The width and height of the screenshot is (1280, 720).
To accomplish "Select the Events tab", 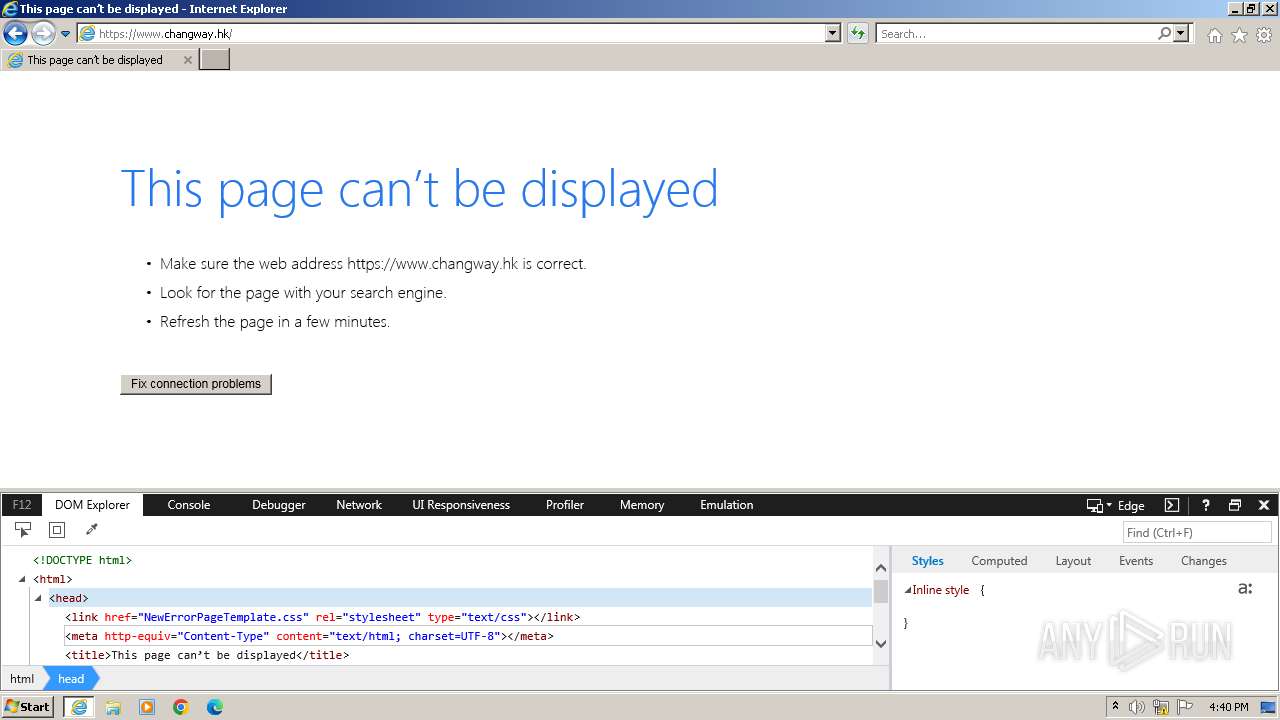I will click(x=1136, y=561).
